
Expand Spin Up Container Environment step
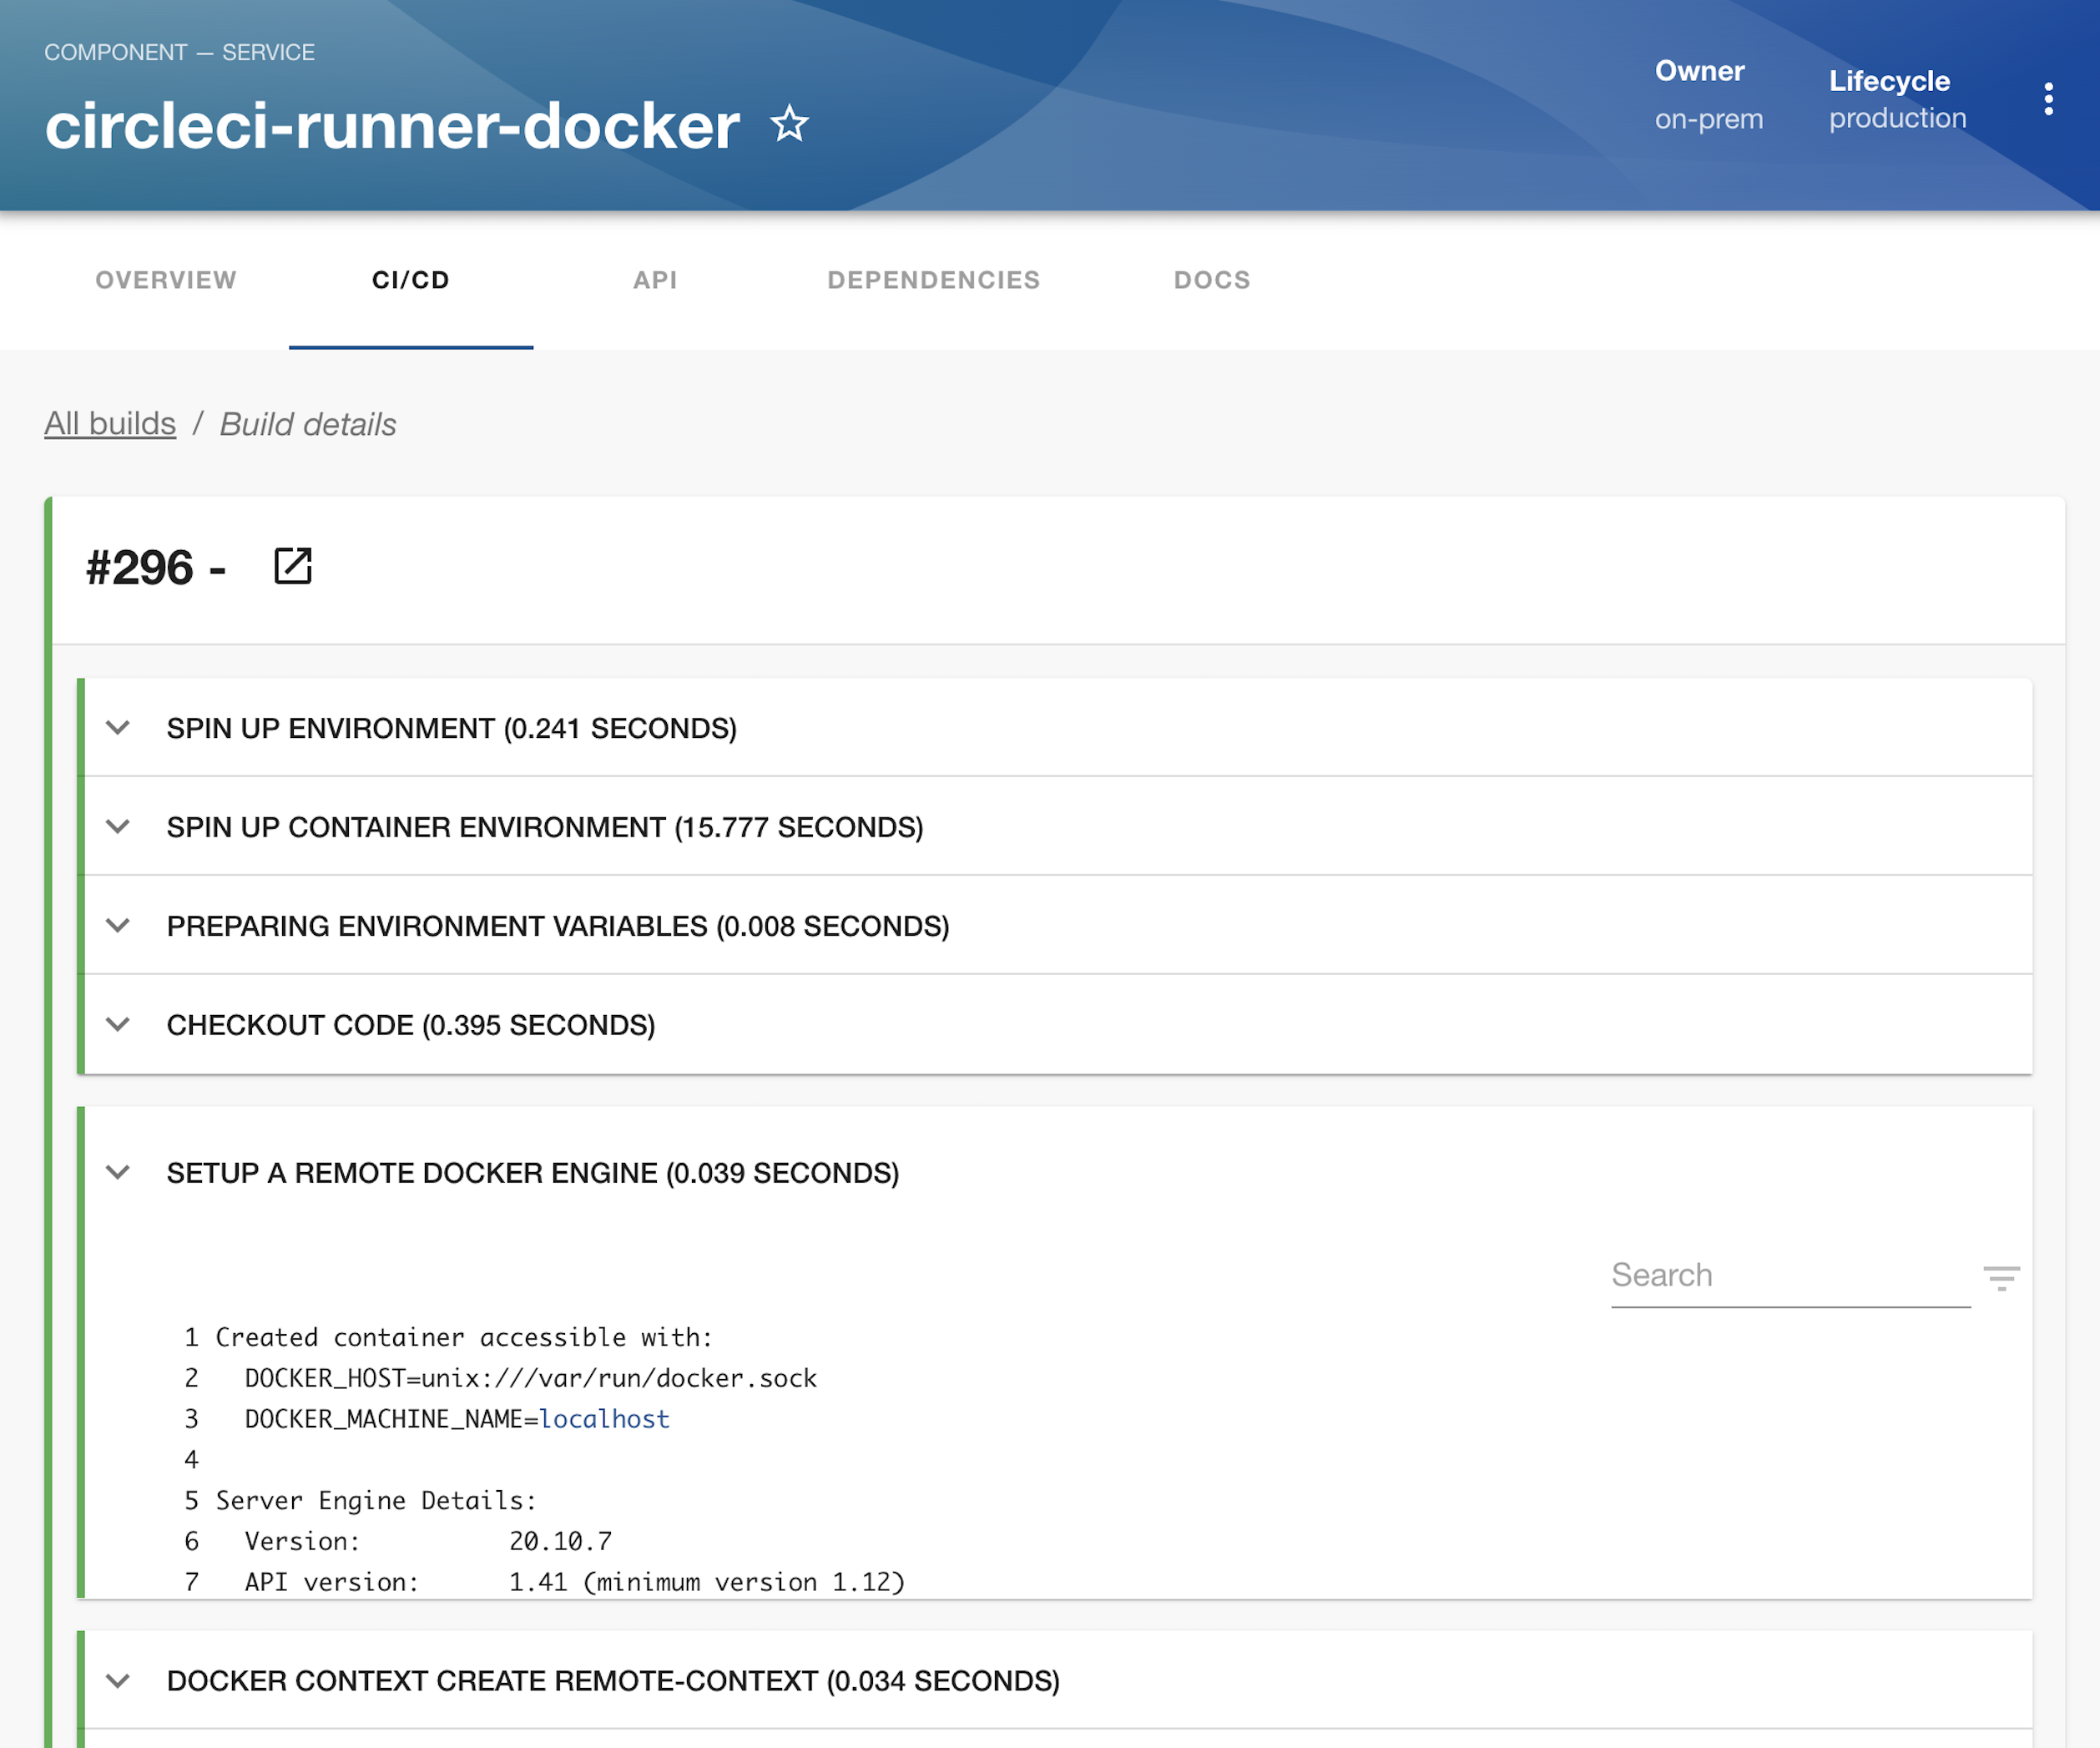[118, 827]
